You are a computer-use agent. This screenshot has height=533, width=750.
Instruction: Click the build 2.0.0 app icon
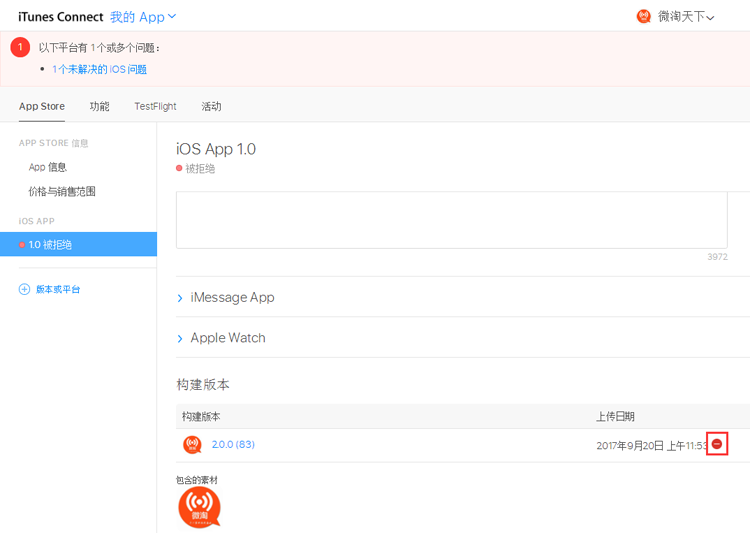point(192,444)
